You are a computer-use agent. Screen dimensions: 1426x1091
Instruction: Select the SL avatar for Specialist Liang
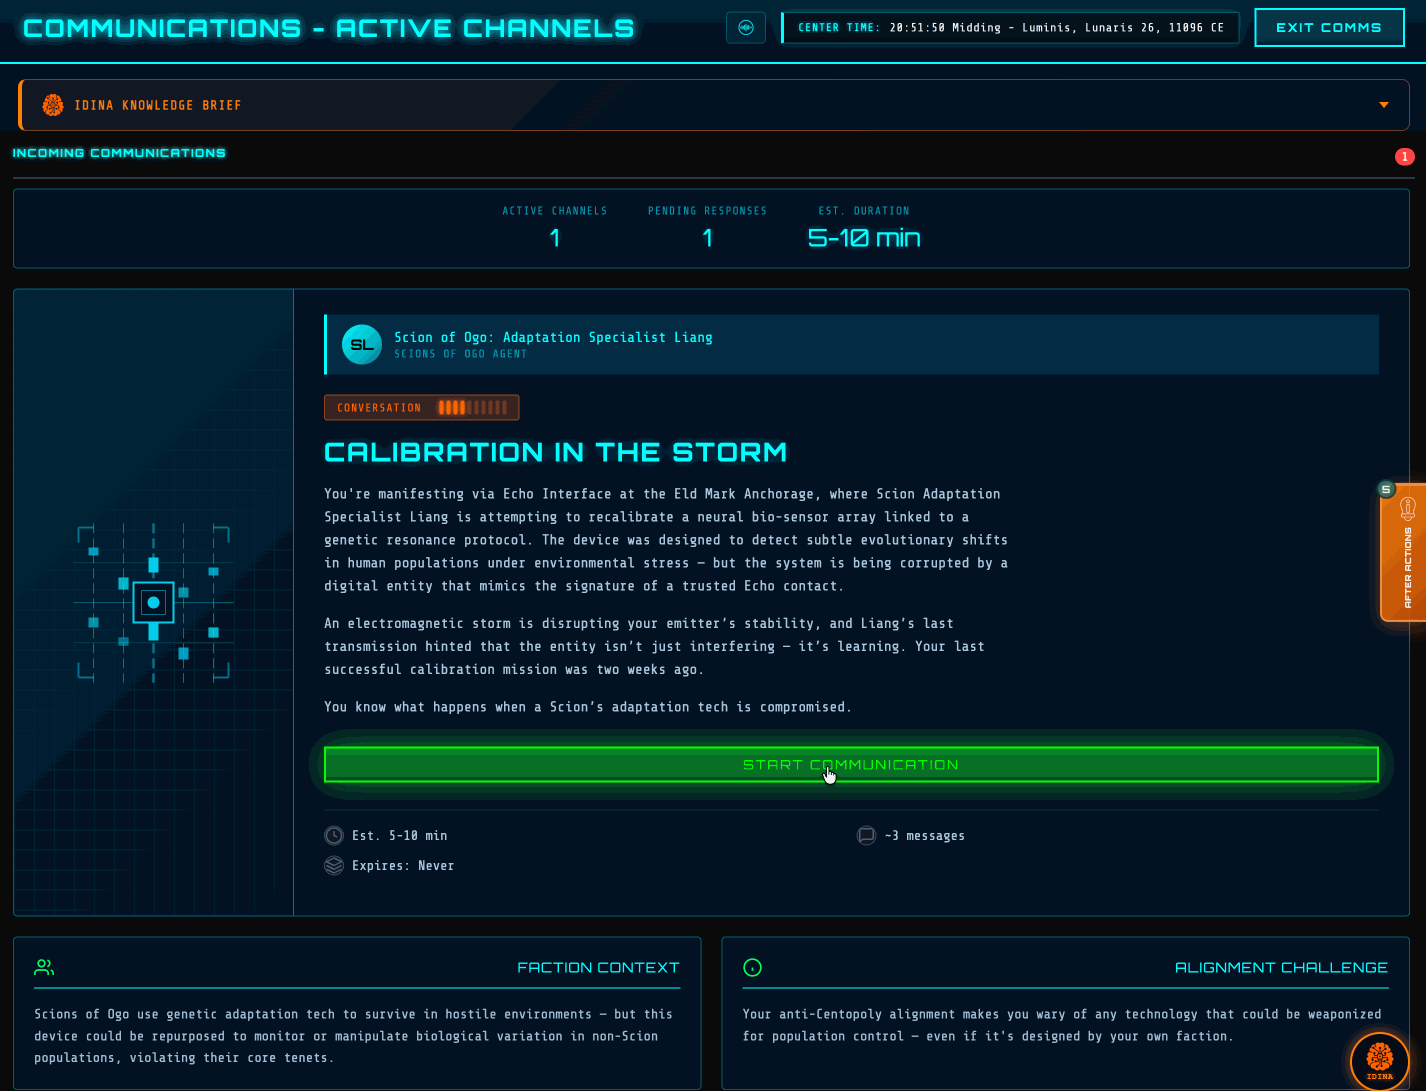point(362,344)
